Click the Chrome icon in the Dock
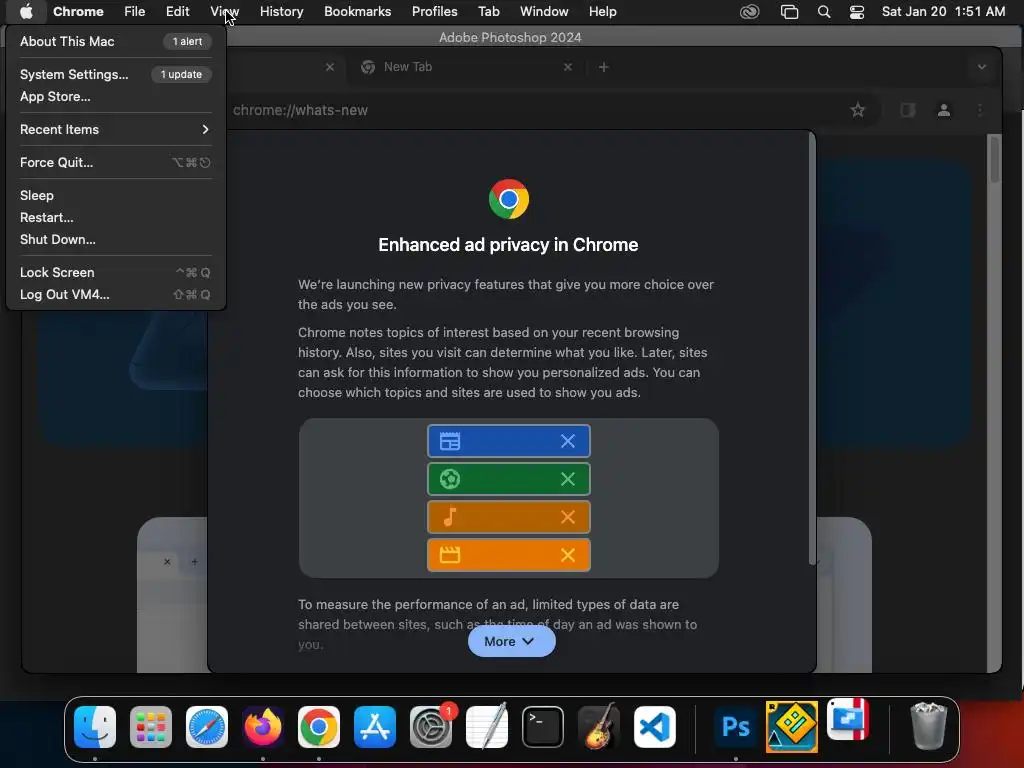 coord(319,726)
